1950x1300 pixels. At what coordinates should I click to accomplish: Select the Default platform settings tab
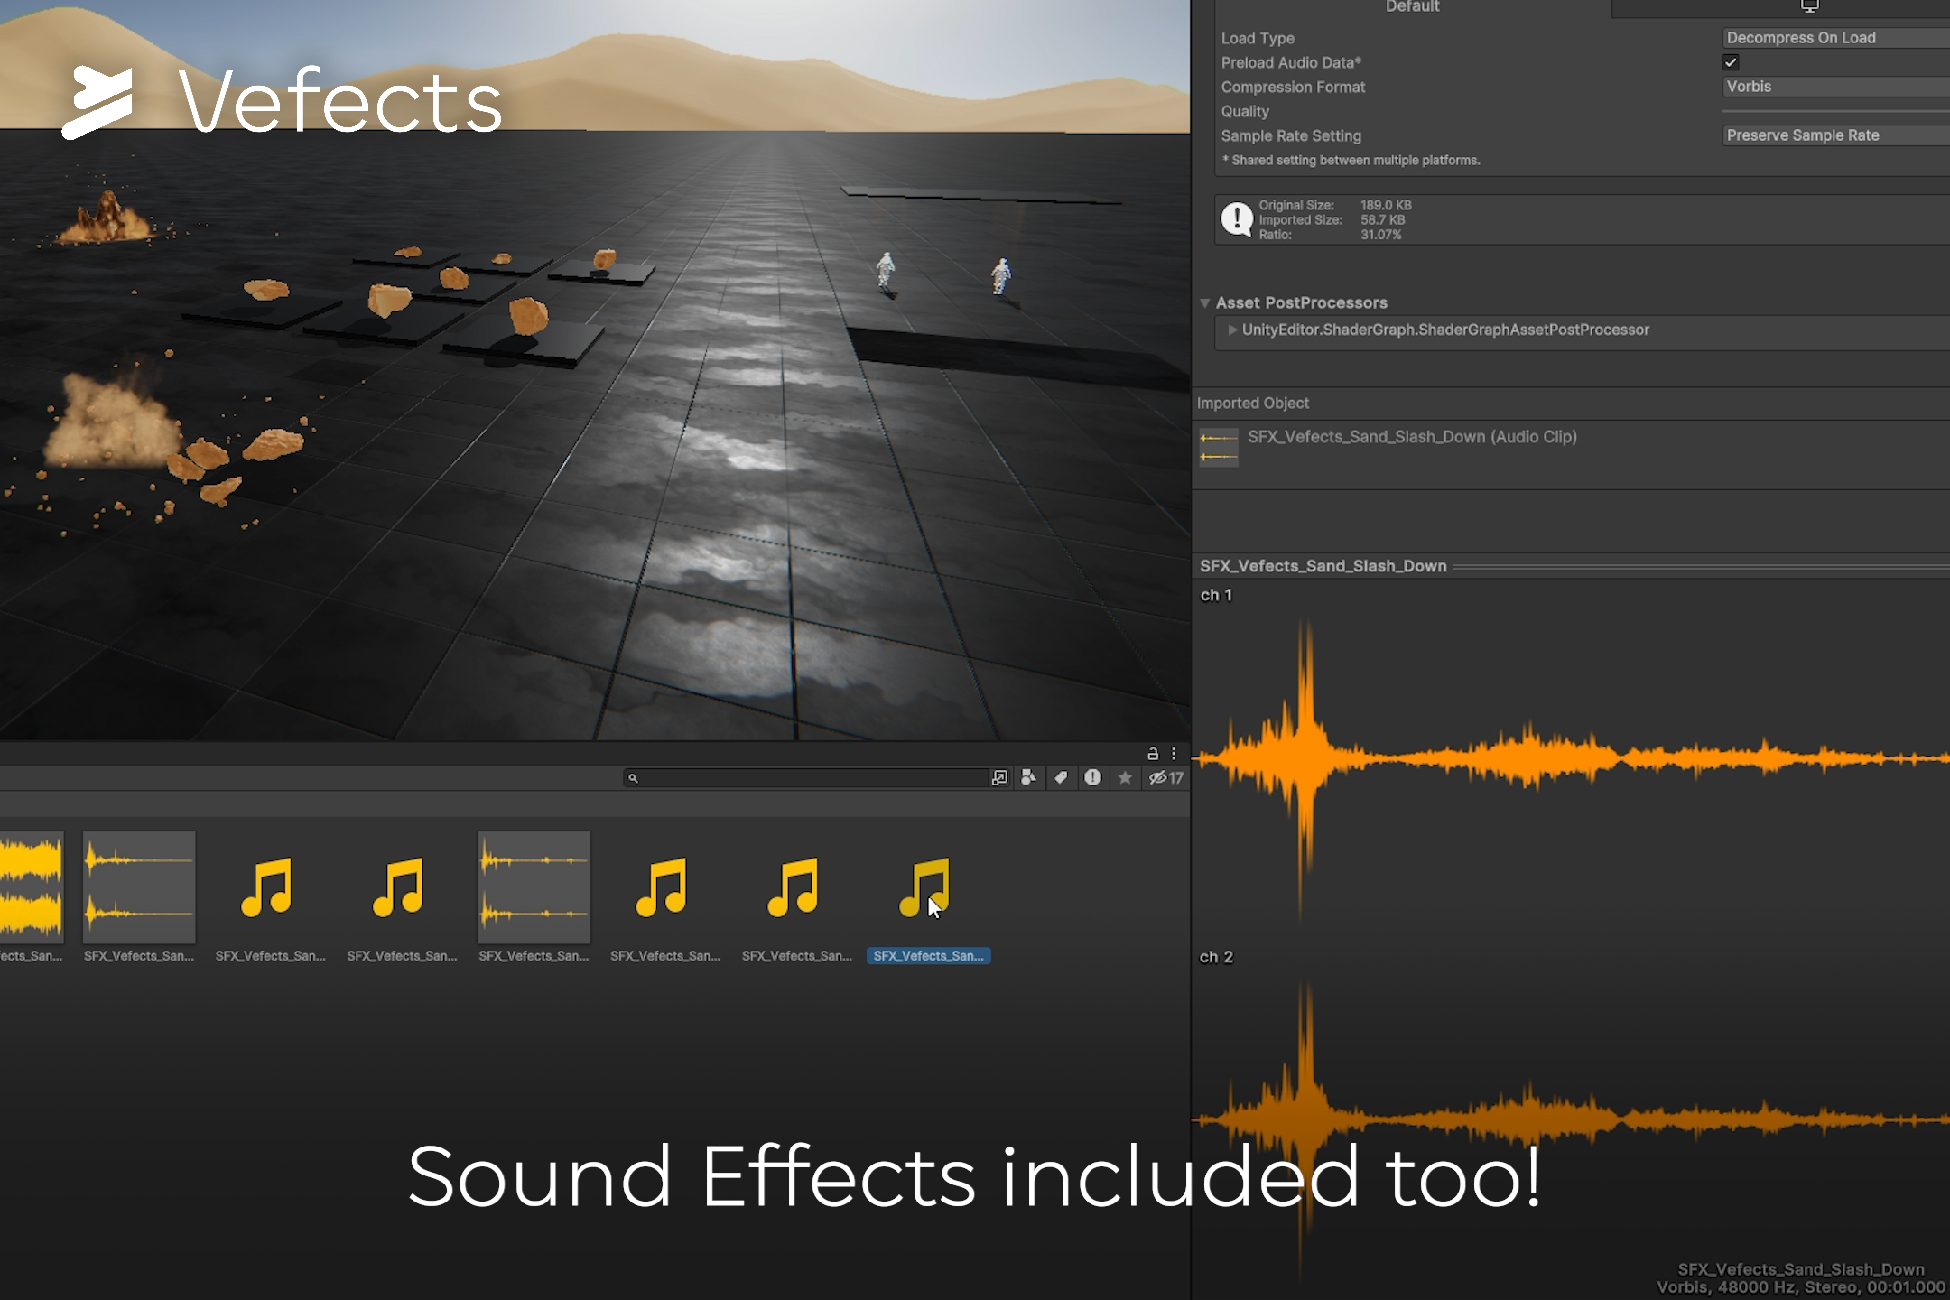(x=1412, y=7)
